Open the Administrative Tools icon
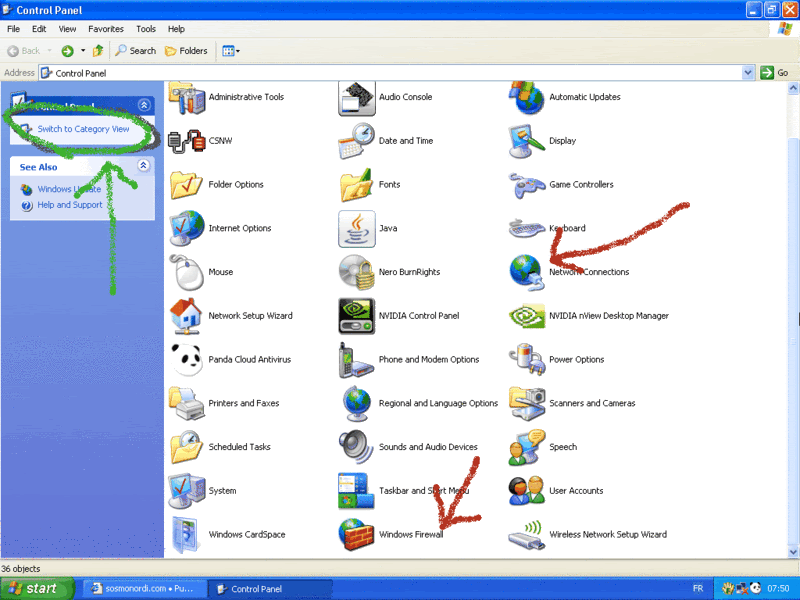This screenshot has height=600, width=800. point(187,97)
